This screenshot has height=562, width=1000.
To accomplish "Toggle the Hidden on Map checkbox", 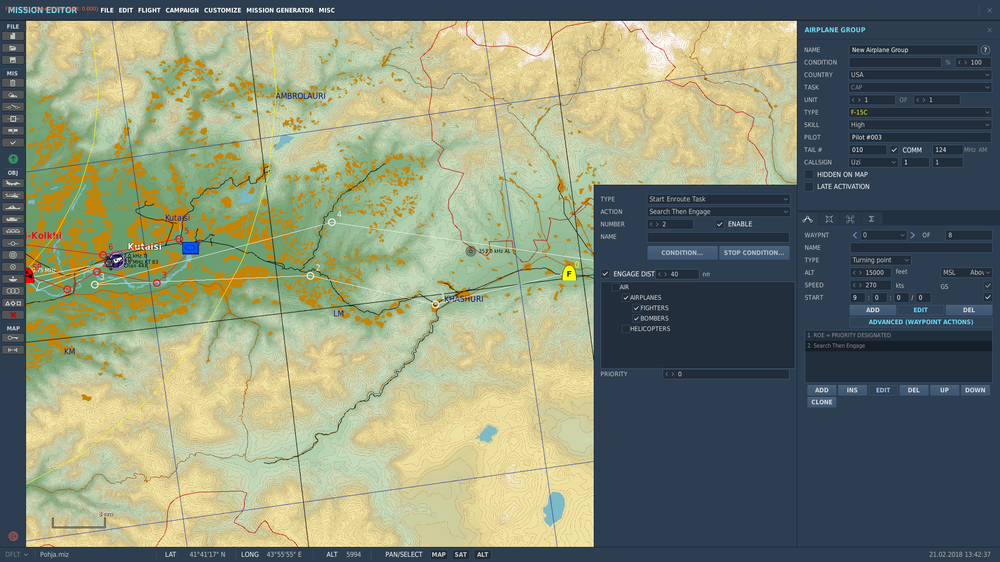I will point(809,174).
